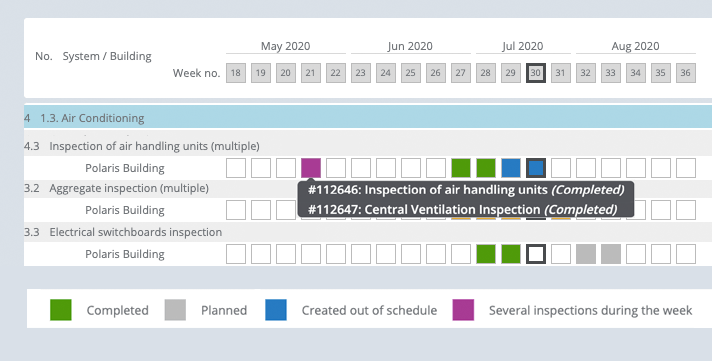Open grey planned week 32 switchboards cell
The height and width of the screenshot is (361, 712).
586,254
